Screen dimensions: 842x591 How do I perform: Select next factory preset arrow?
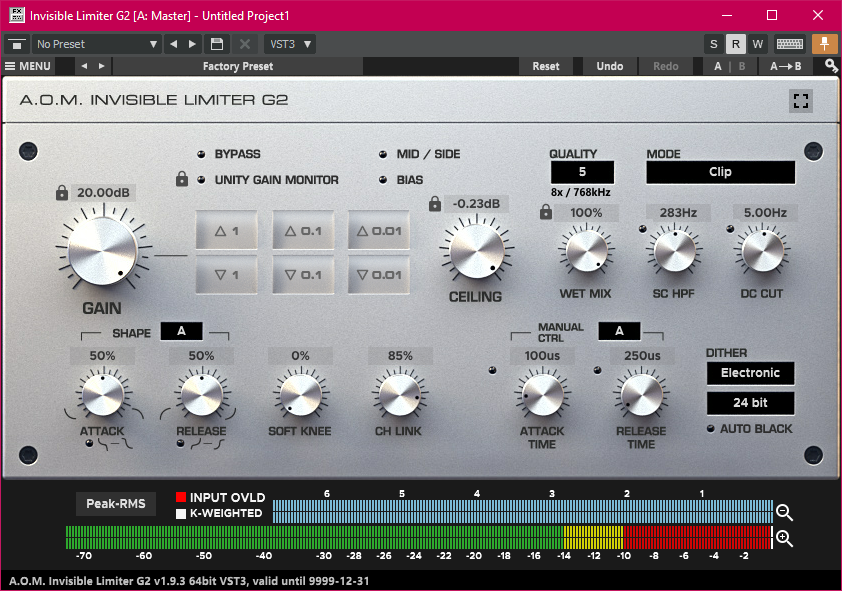[x=101, y=66]
